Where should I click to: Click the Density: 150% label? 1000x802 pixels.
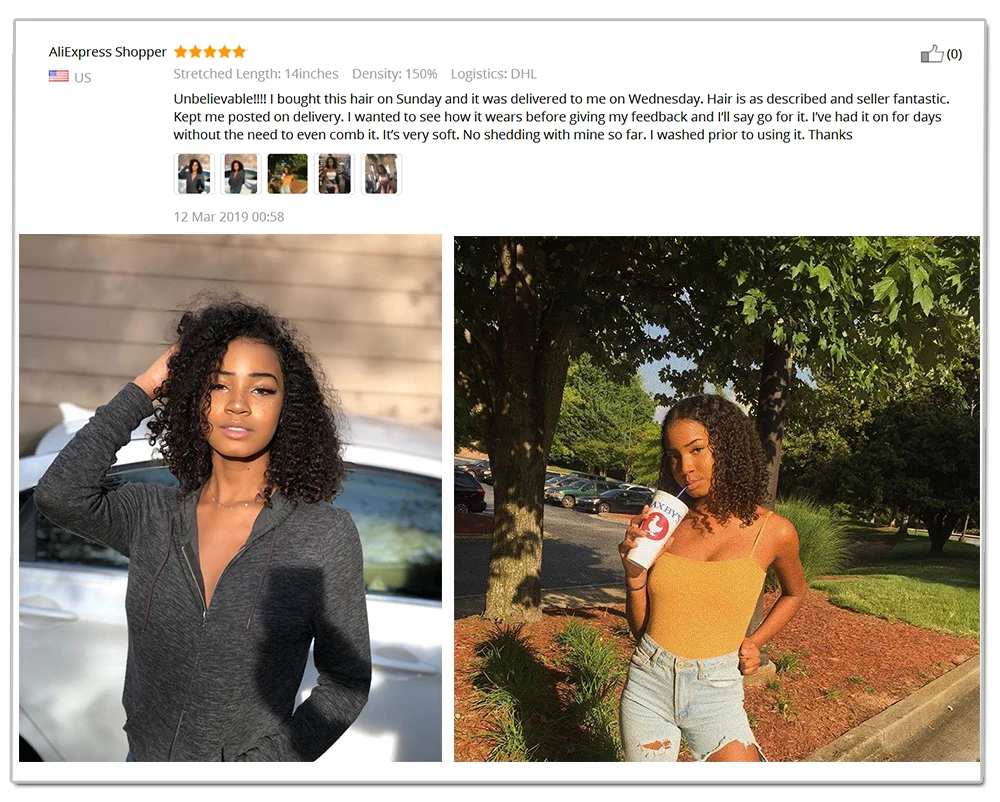coord(395,74)
